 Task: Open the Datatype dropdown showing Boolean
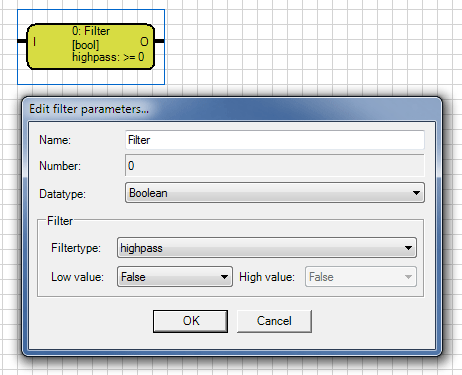pos(275,193)
